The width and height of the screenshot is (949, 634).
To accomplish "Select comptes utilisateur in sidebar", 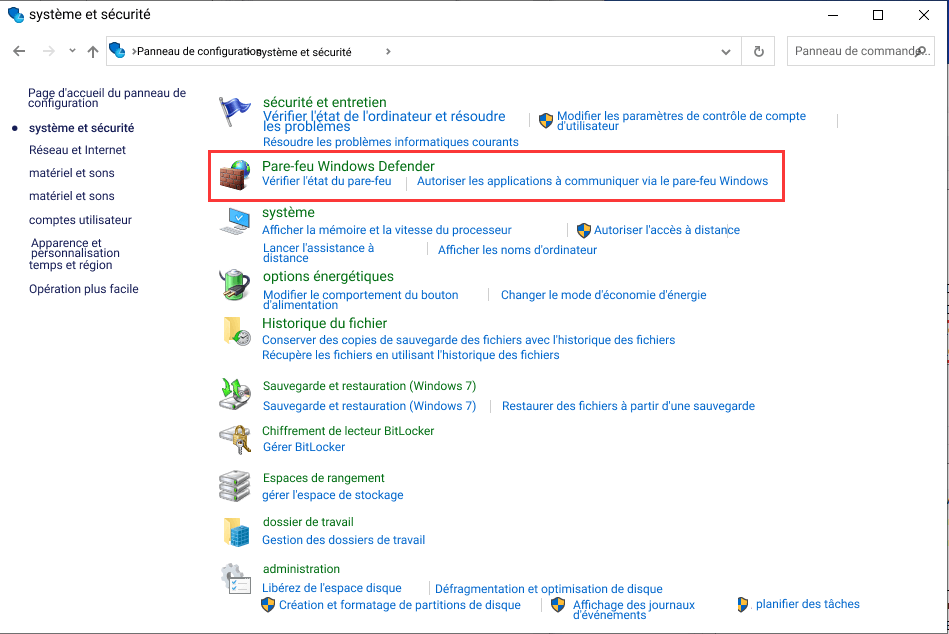I will pyautogui.click(x=80, y=220).
